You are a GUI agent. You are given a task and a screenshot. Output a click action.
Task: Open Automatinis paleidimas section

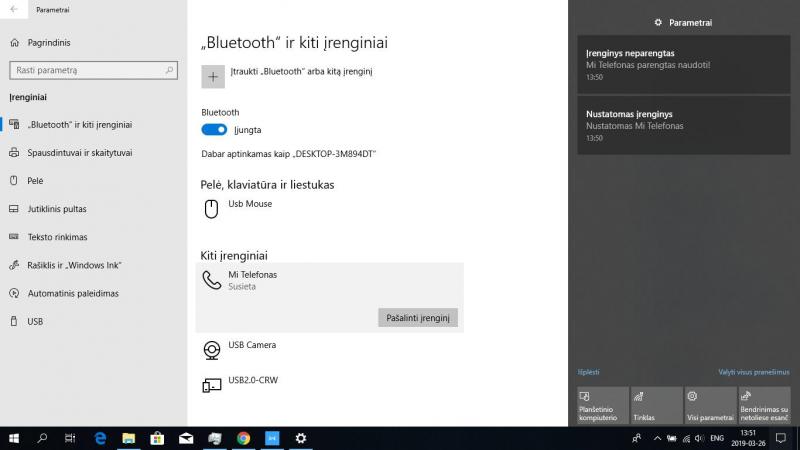(93, 293)
